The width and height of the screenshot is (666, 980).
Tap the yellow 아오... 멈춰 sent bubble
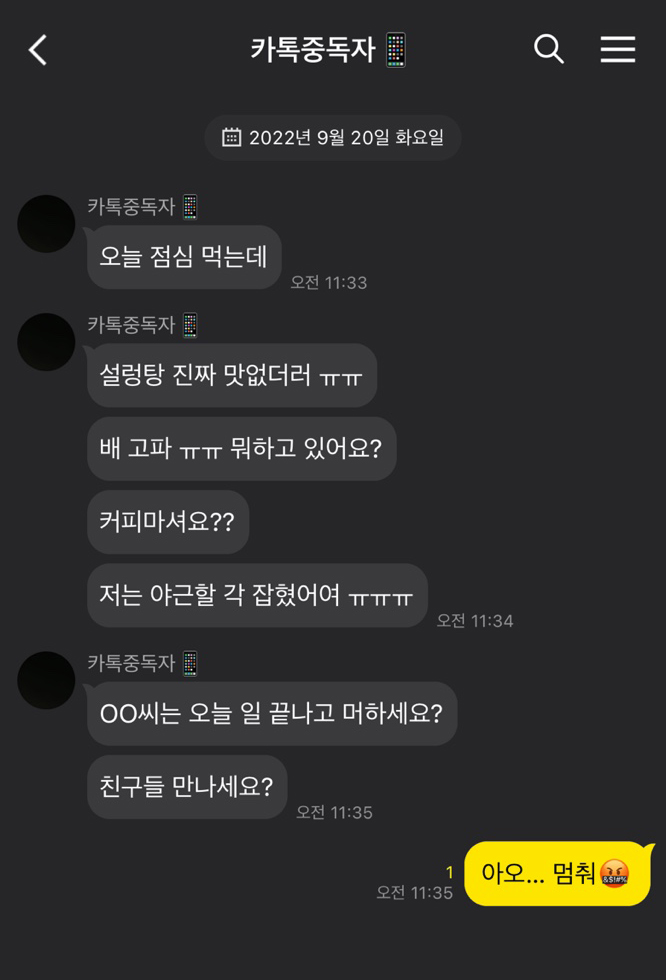[557, 873]
